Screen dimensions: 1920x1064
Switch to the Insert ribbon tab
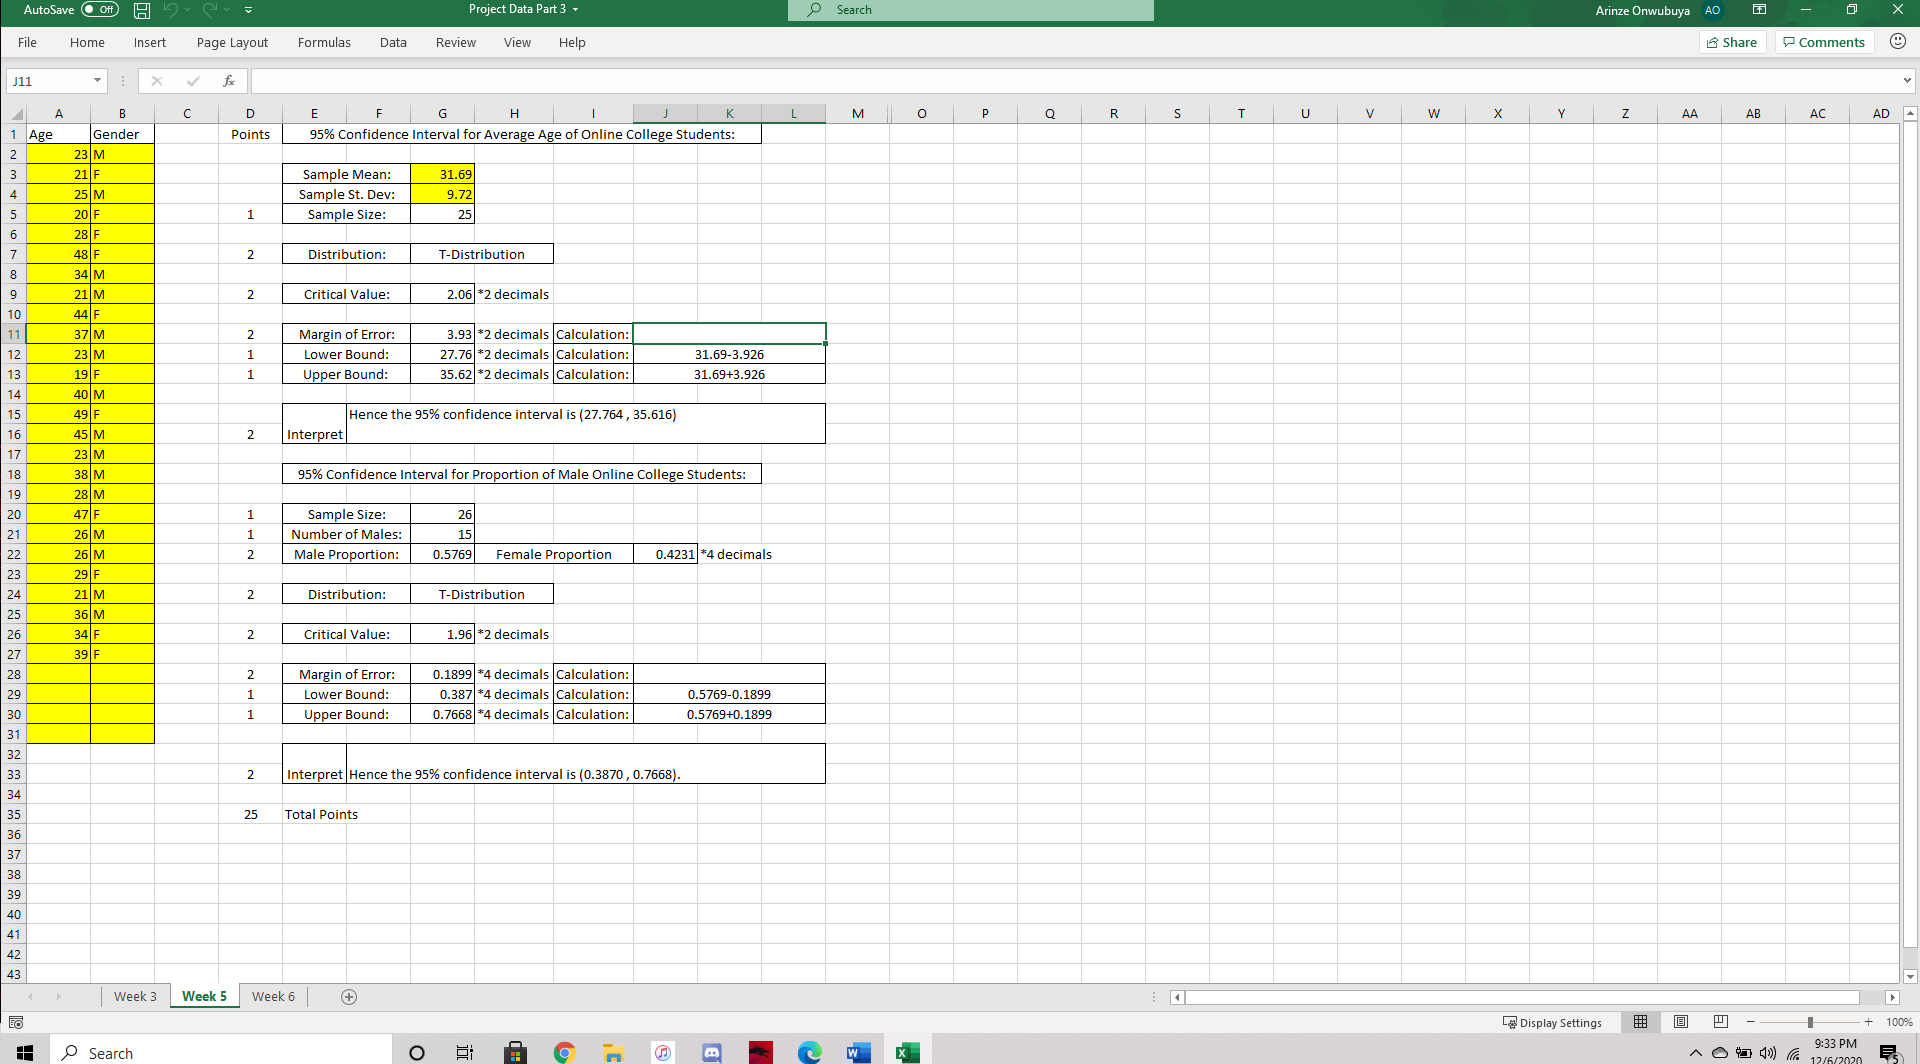150,42
